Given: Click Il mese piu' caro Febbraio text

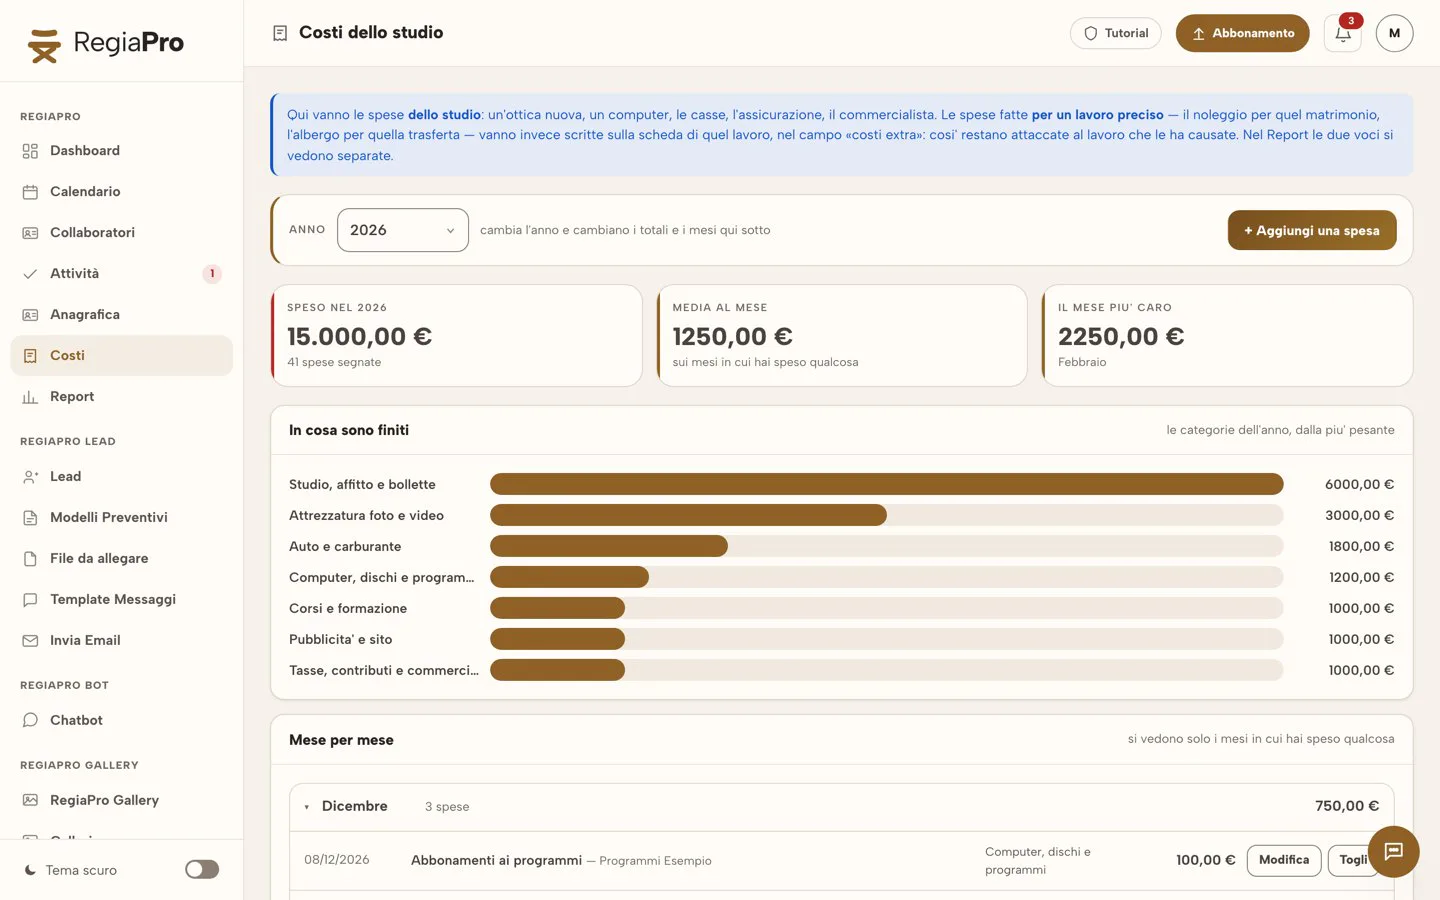Looking at the screenshot, I should coord(1082,362).
